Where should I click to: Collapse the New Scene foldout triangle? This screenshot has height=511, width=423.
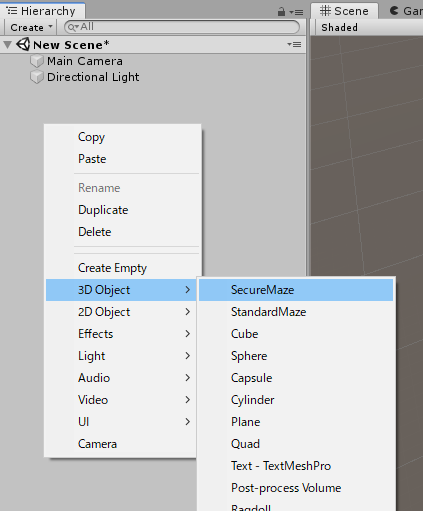click(7, 45)
